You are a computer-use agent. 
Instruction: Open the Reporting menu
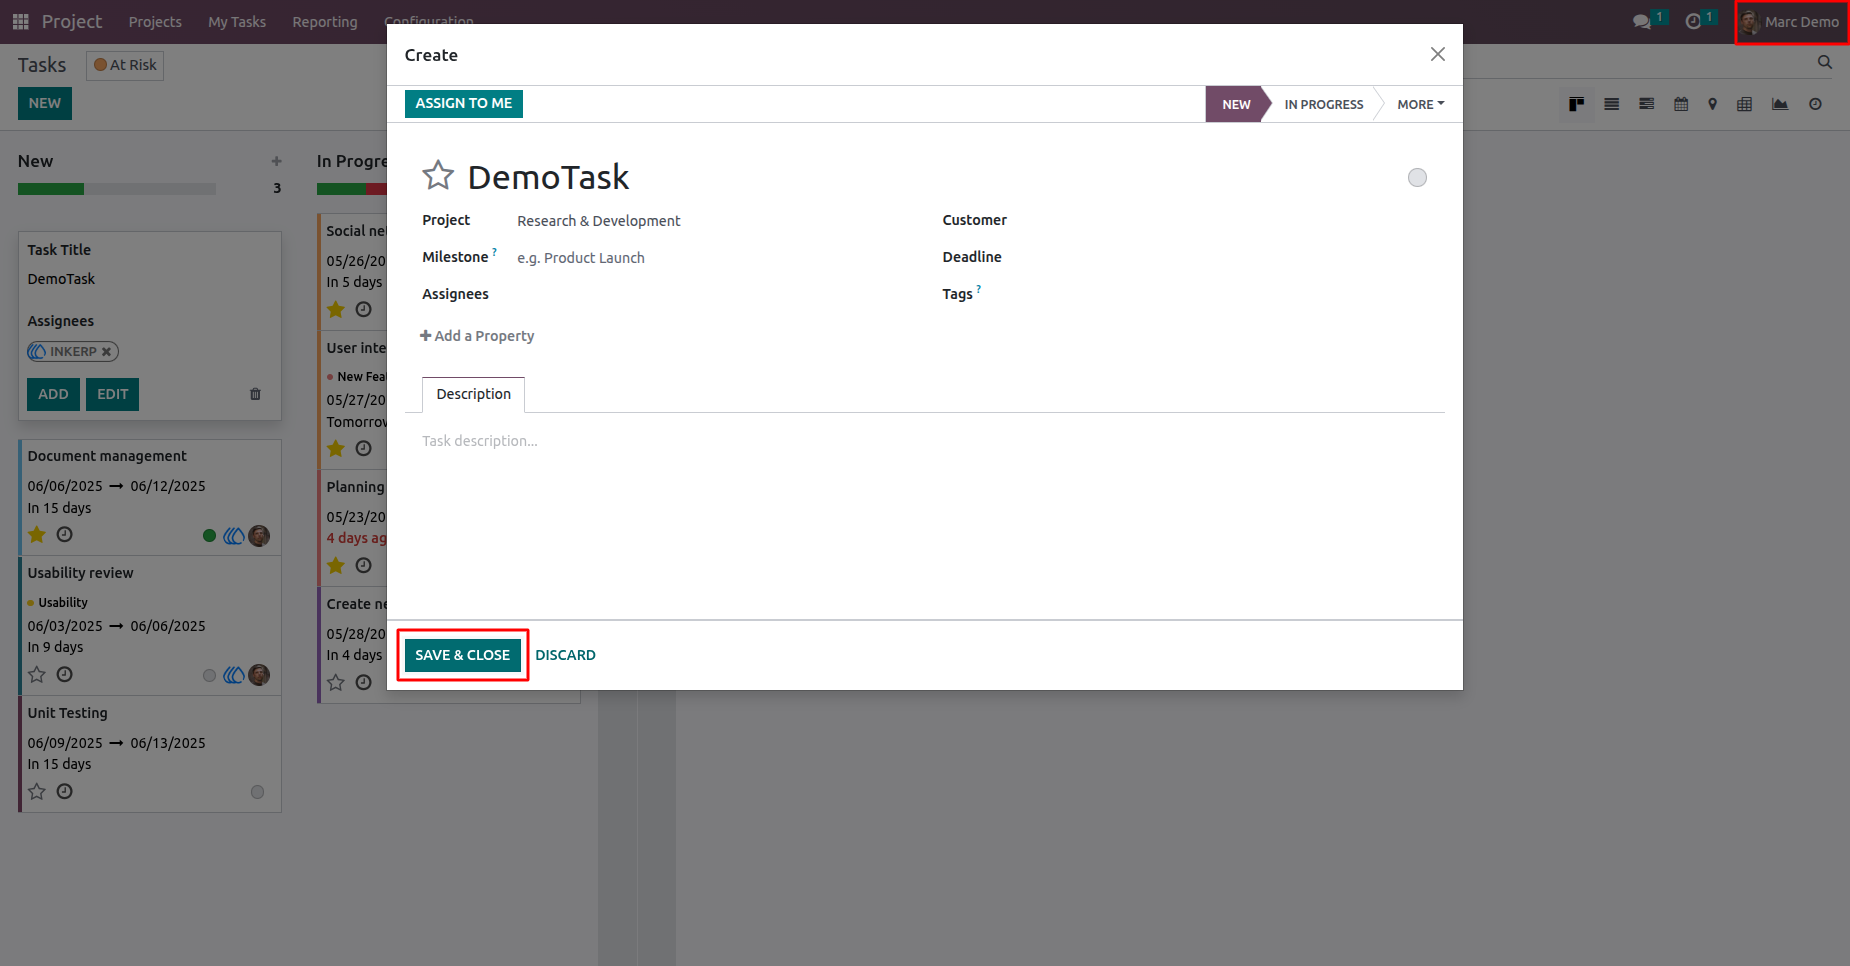coord(325,22)
